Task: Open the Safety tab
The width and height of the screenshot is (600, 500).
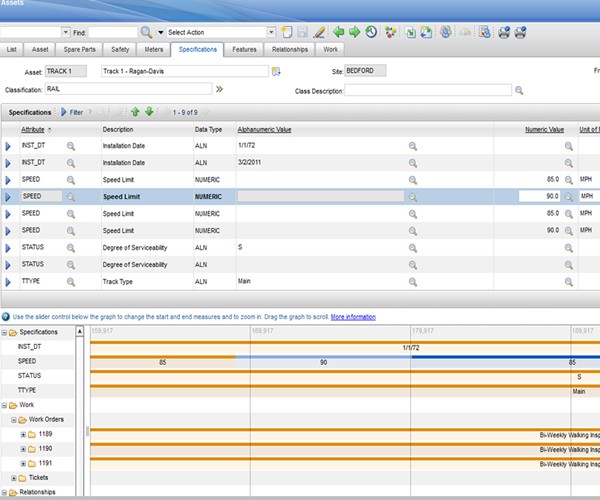Action: 120,49
